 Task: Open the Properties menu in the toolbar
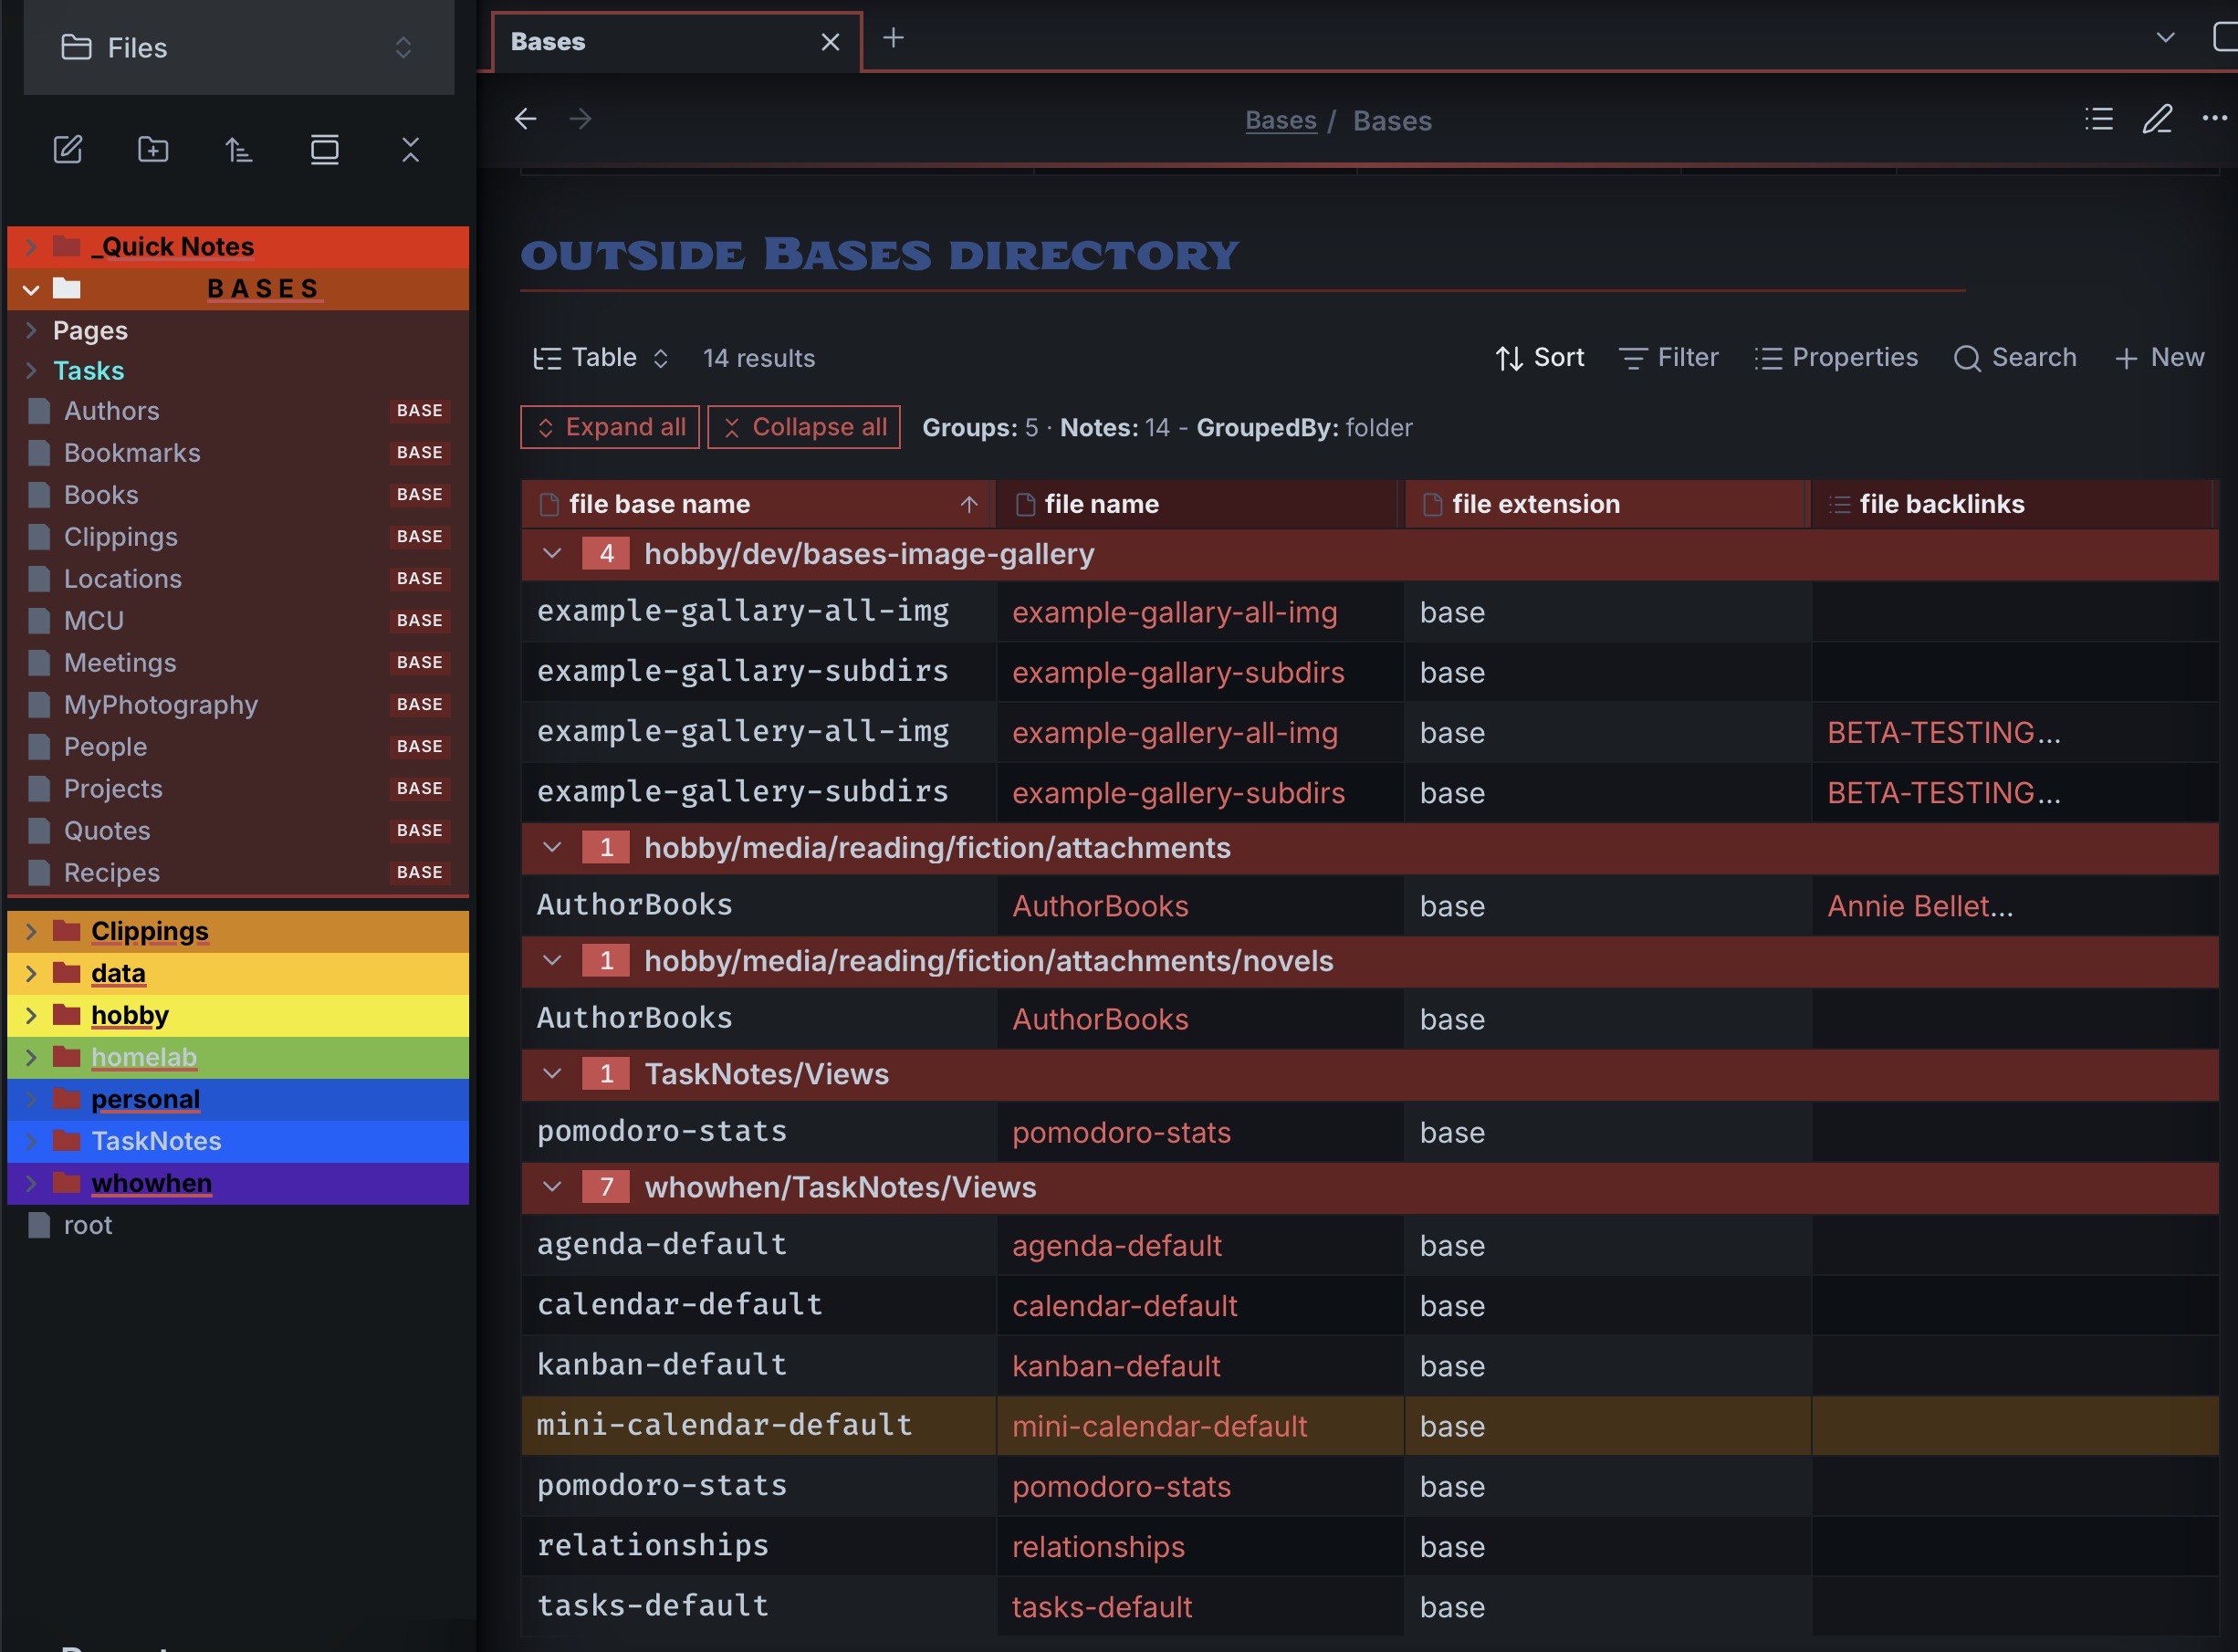1836,358
